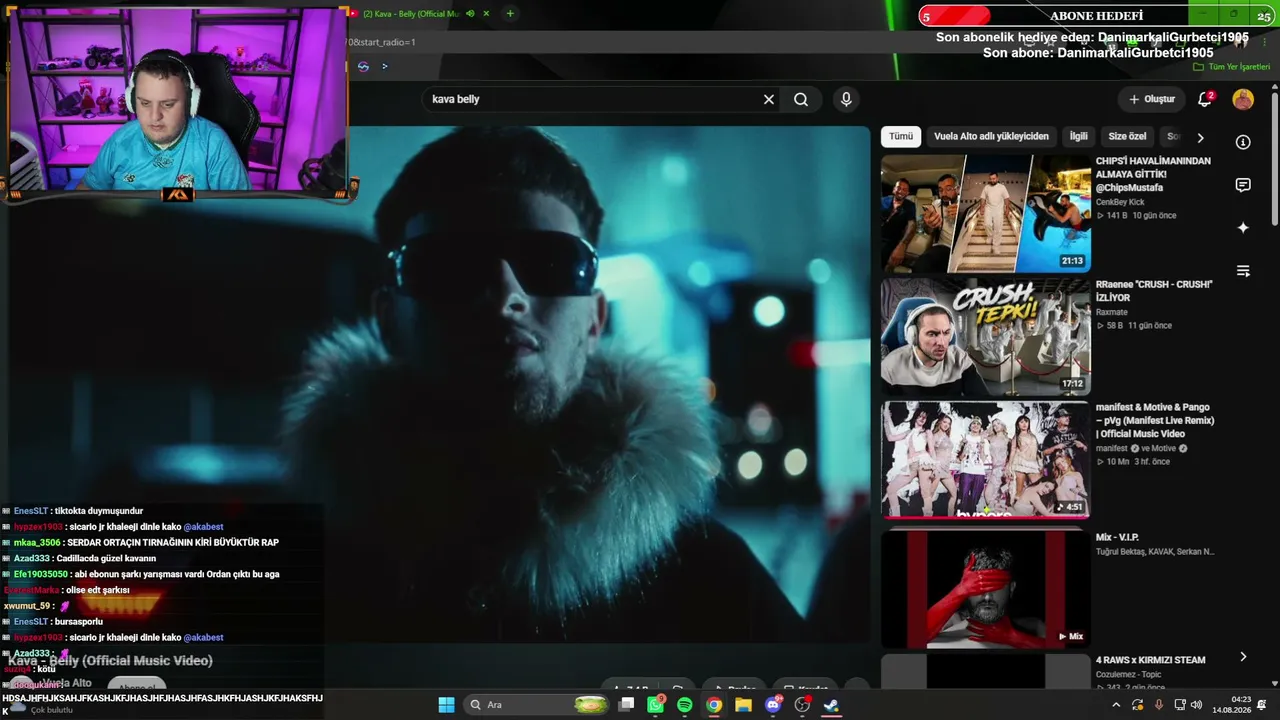Open a new browser tab
This screenshot has height=720, width=1280.
[510, 14]
